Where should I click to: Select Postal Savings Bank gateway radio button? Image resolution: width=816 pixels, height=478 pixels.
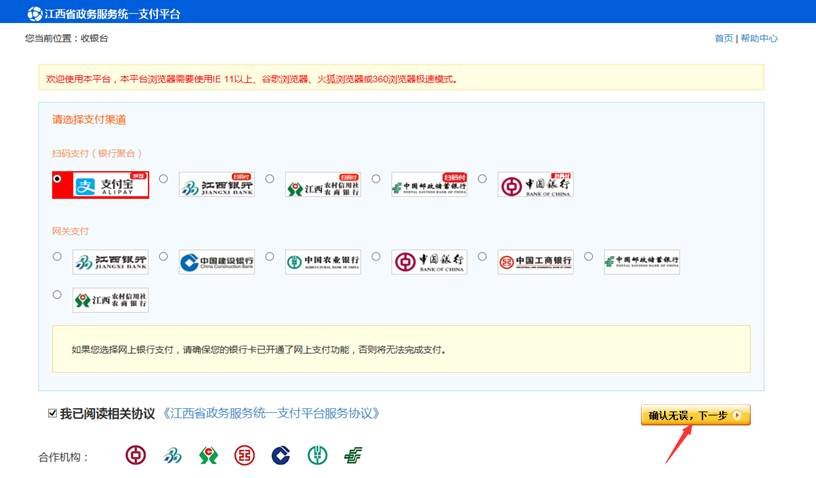pyautogui.click(x=589, y=256)
